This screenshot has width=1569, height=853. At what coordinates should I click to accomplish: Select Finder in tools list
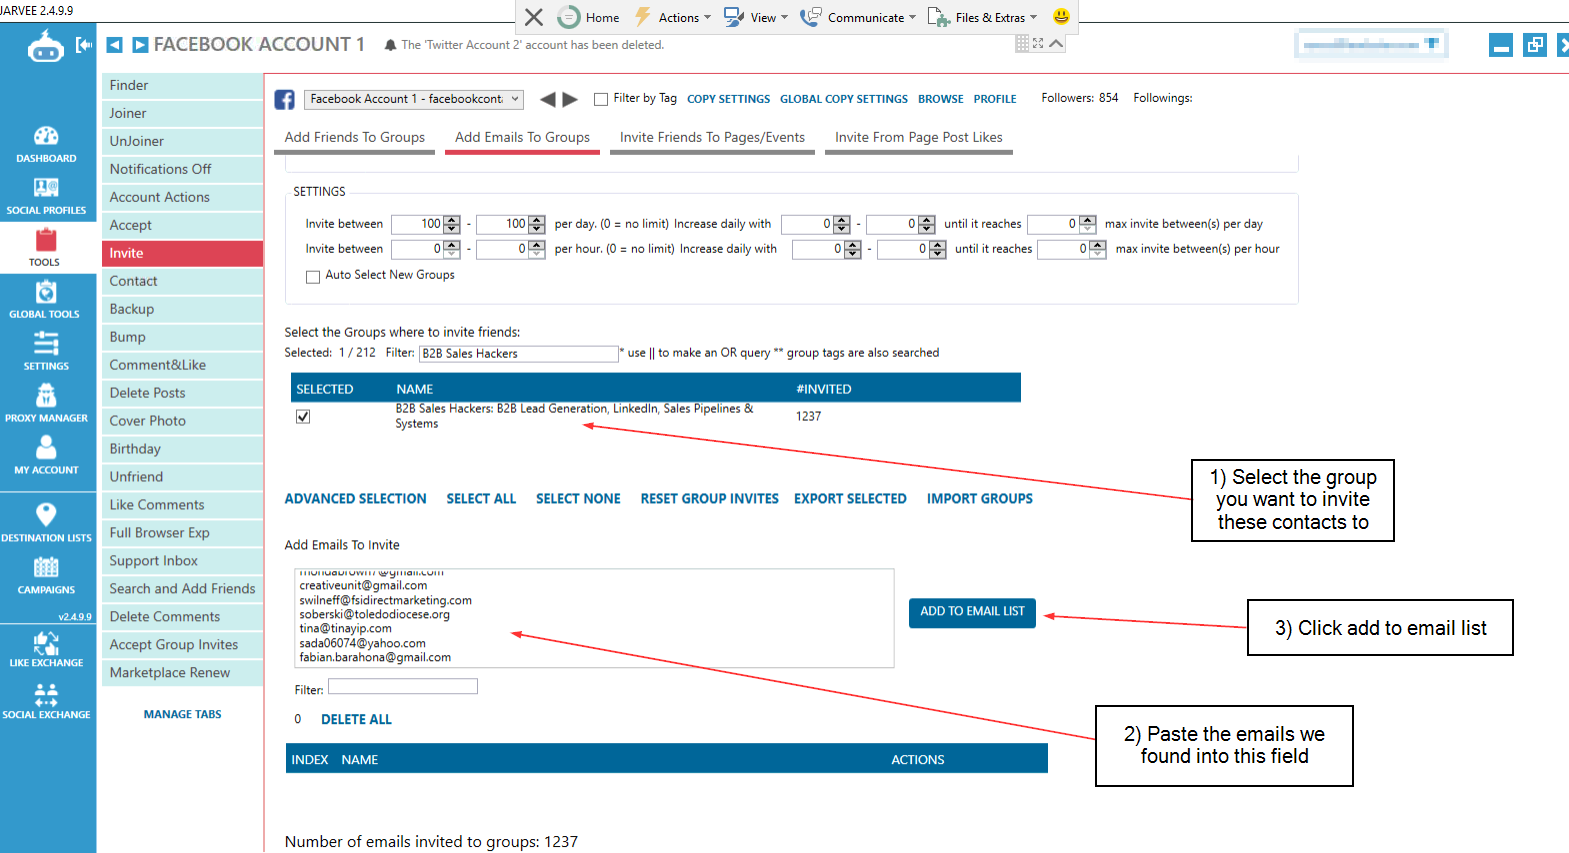click(182, 85)
